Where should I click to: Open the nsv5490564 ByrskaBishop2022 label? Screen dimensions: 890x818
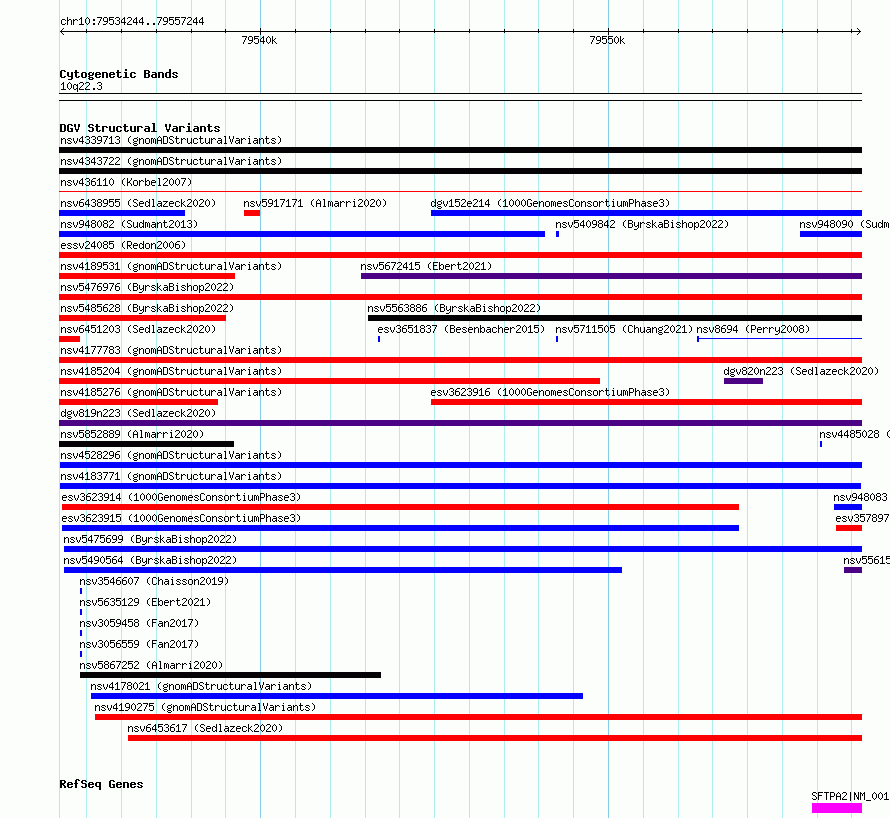150,560
